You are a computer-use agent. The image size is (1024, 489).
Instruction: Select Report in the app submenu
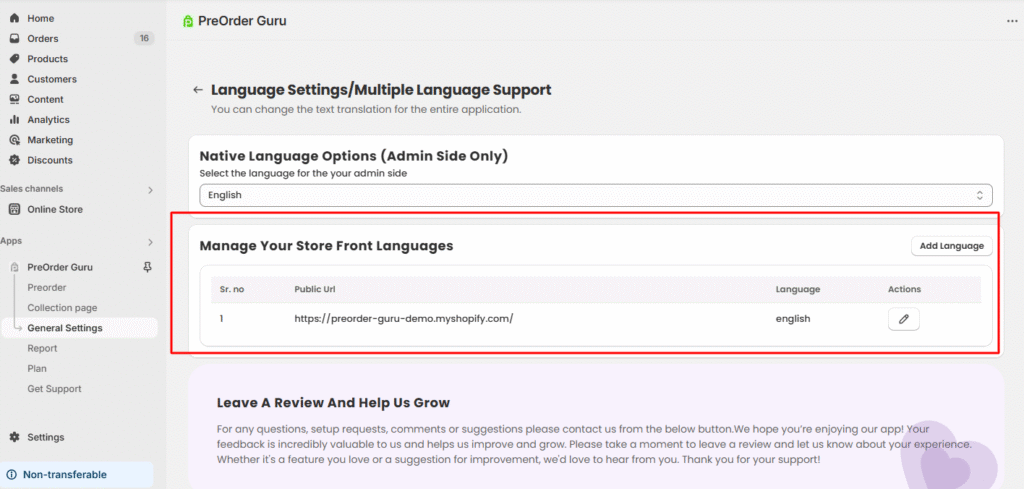42,348
